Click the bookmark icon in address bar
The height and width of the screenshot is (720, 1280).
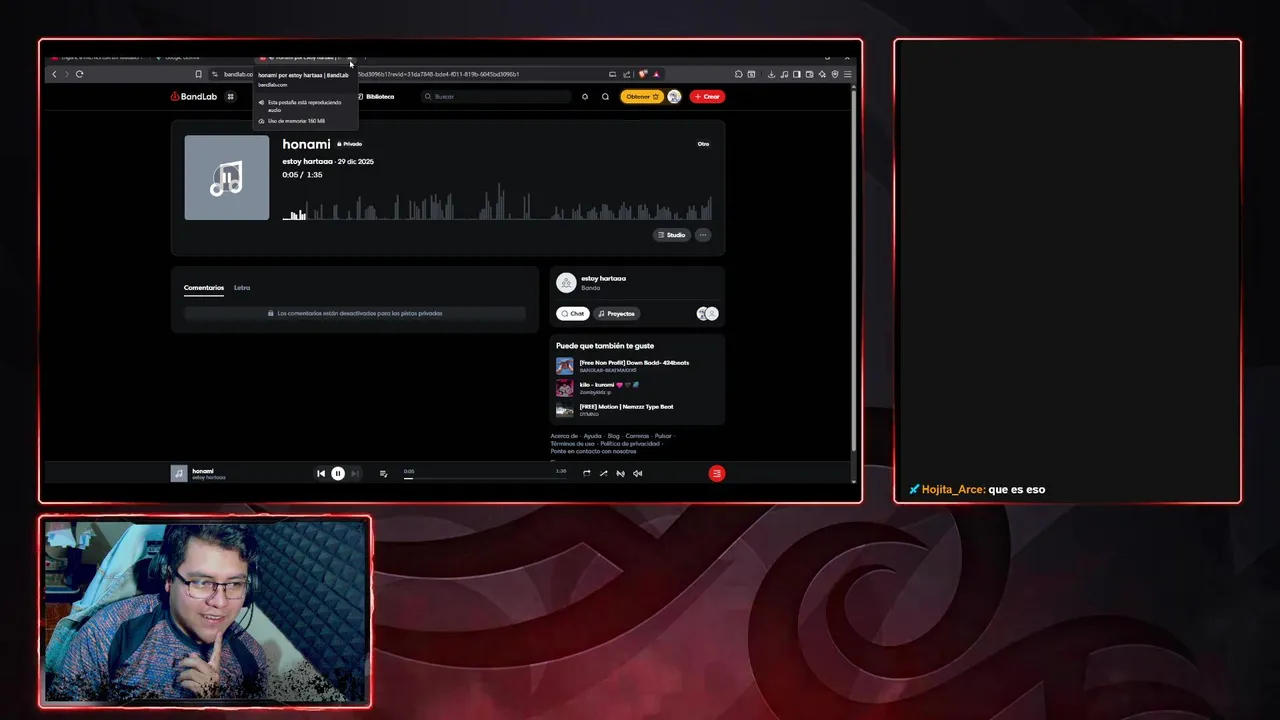point(198,74)
